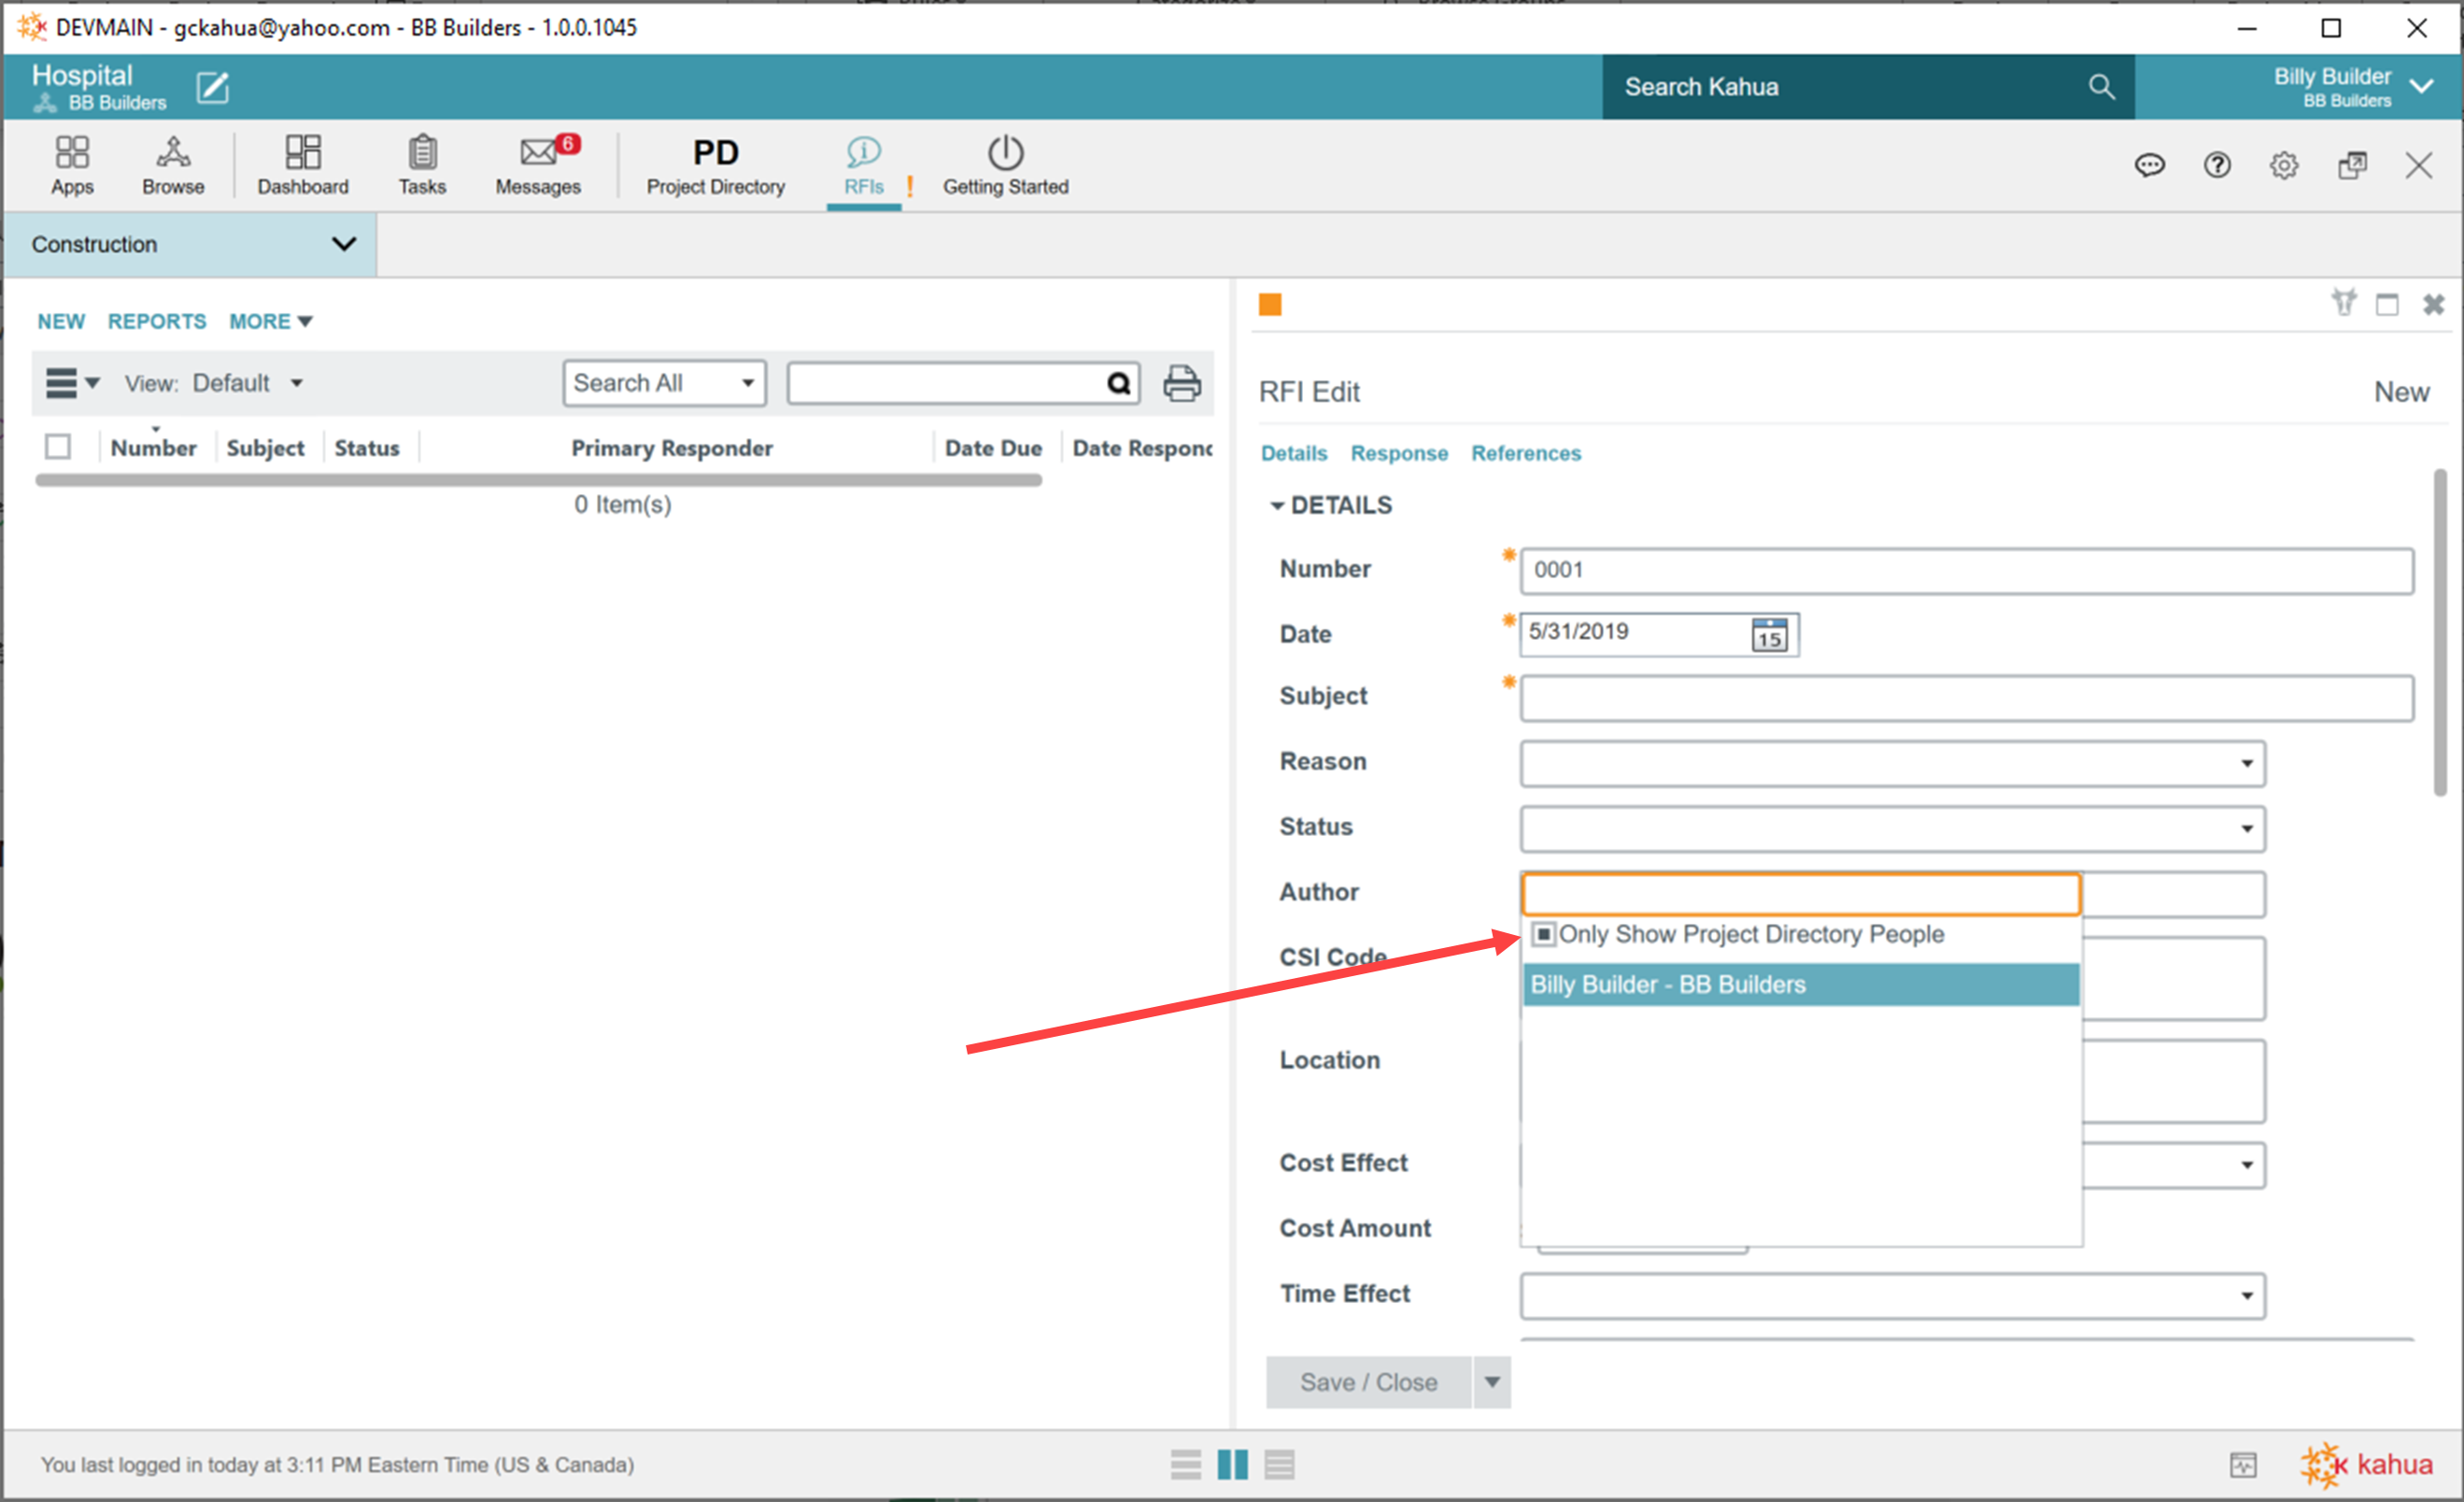The image size is (2464, 1502).
Task: Open the Reason dropdown
Action: pyautogui.click(x=2246, y=764)
